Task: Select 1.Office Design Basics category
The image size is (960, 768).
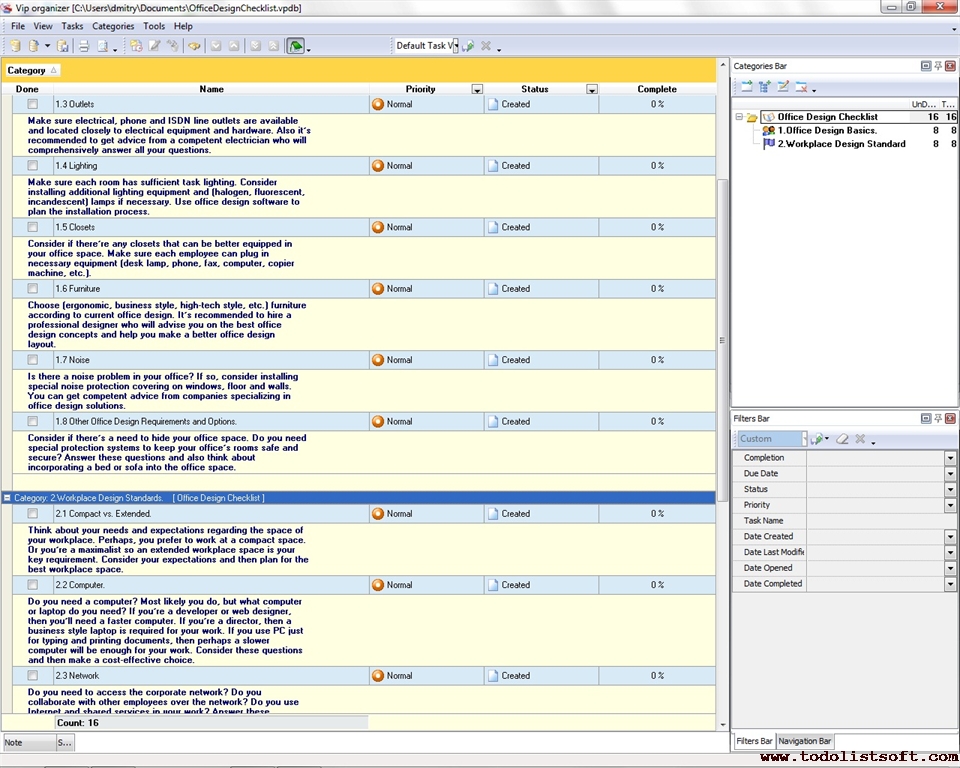Action: [827, 131]
